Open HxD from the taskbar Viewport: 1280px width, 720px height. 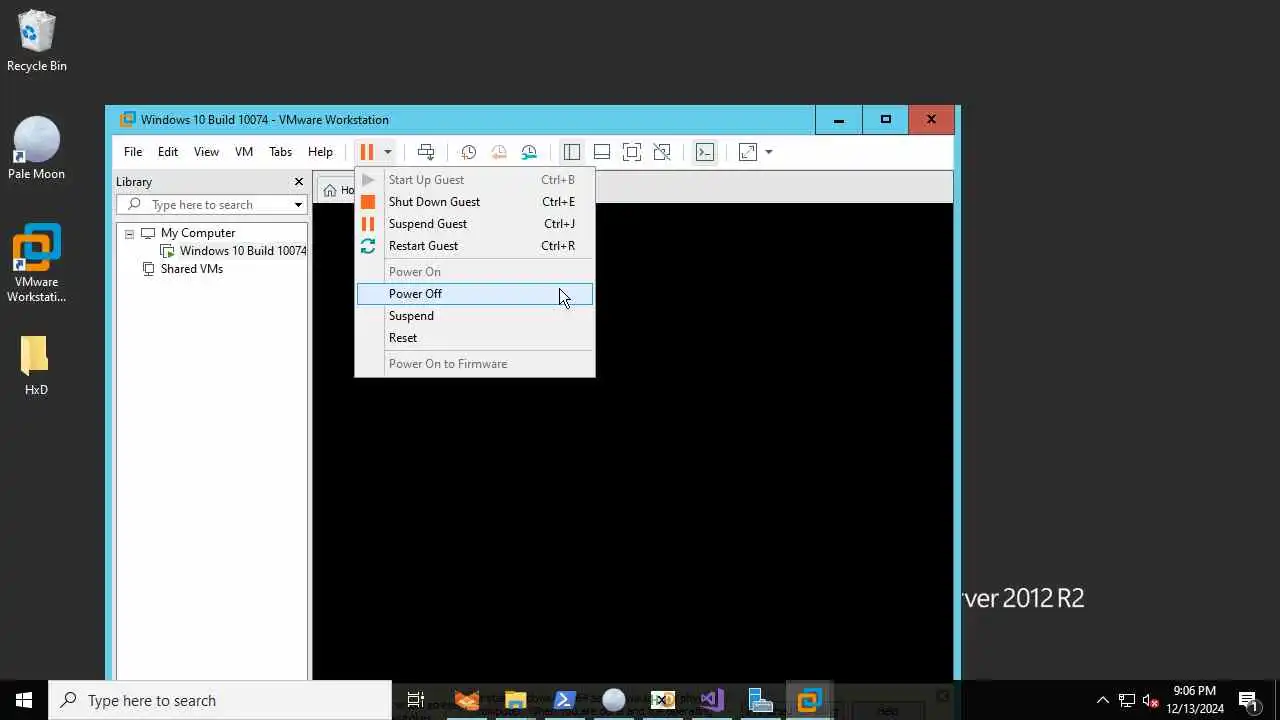point(662,700)
